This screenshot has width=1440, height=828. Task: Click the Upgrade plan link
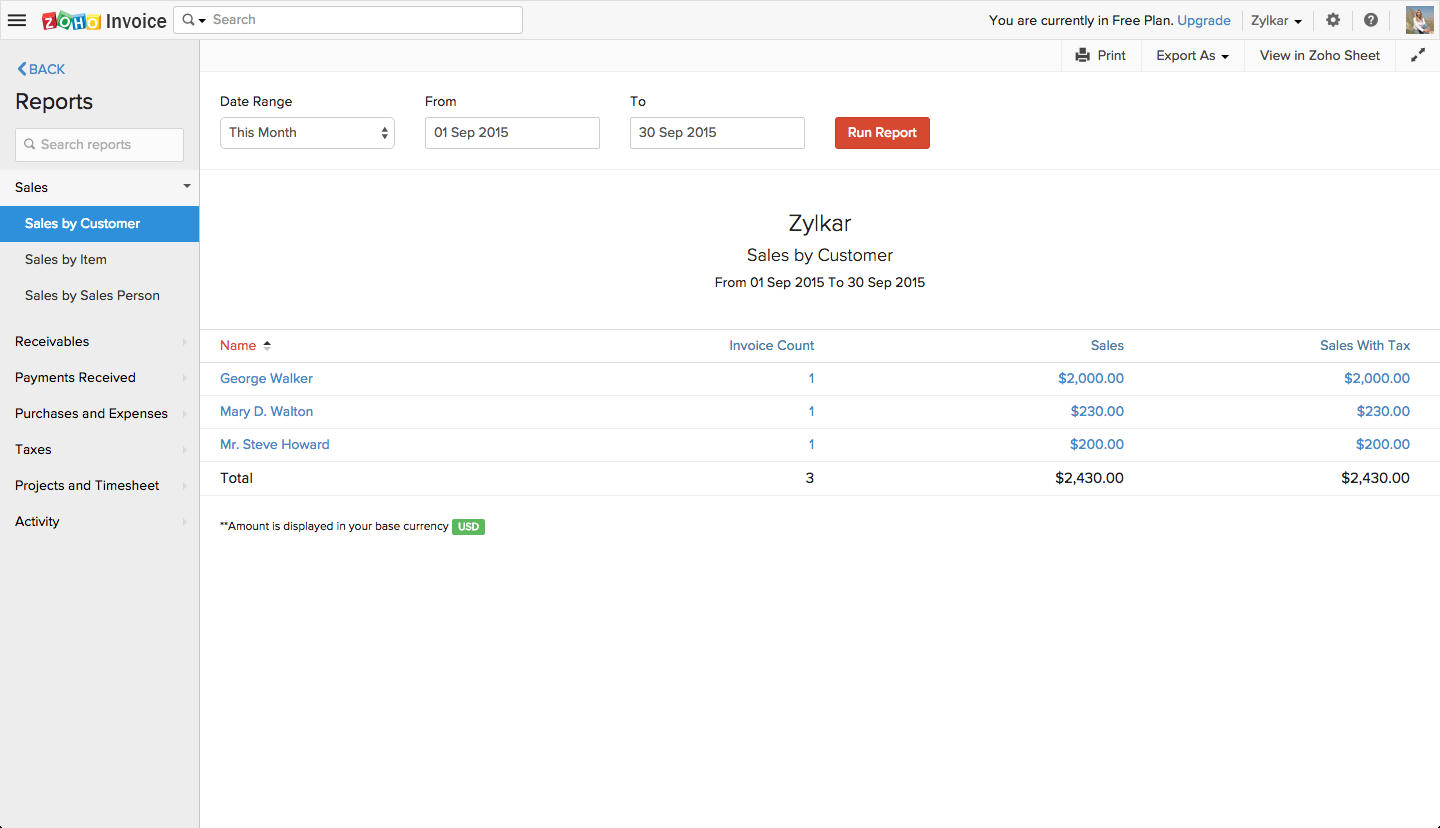pyautogui.click(x=1203, y=20)
